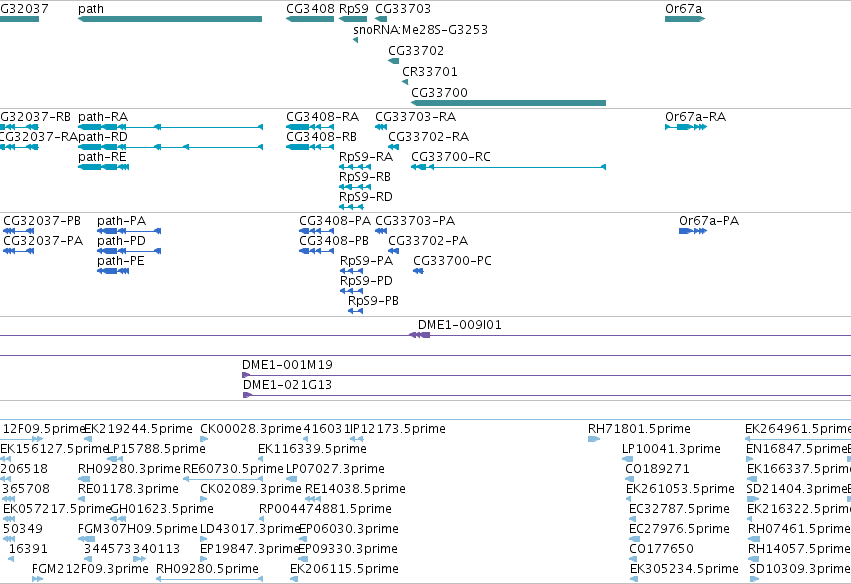Select the Or67a gene arrow
Screen dimensions: 851x584
(685, 19)
